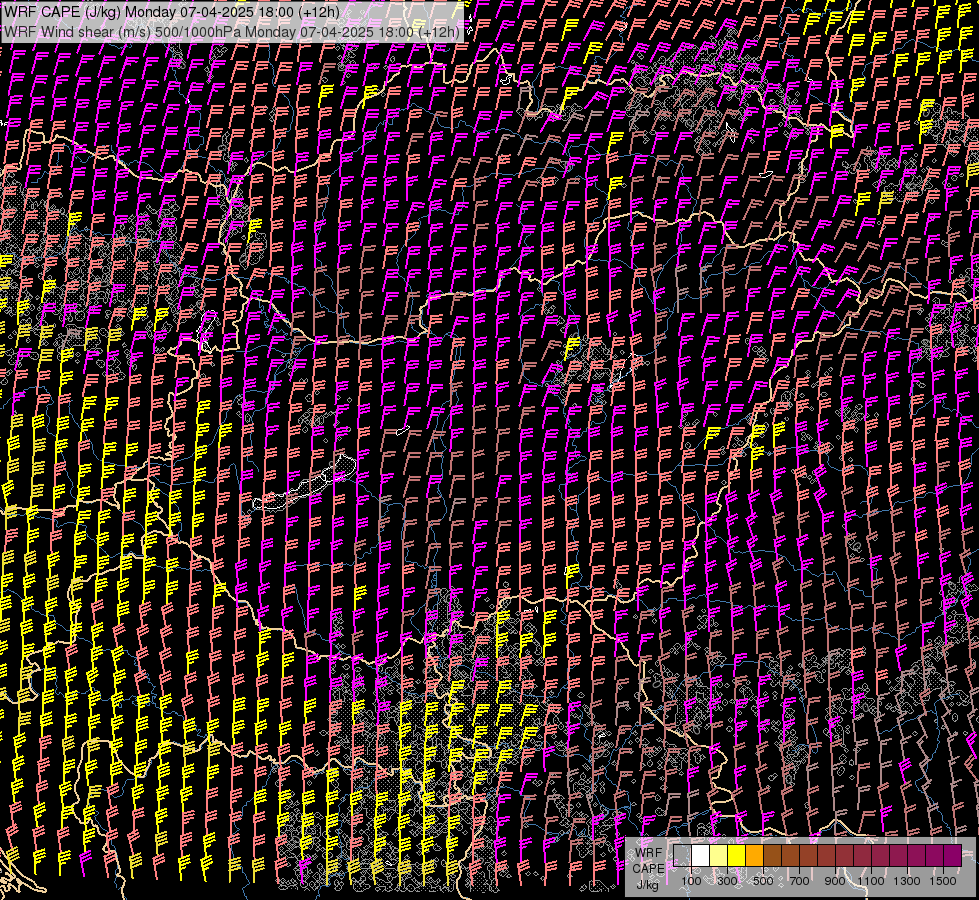Screen dimensions: 979x900
Task: Select the bright yellow CAPE legend swatch
Action: click(737, 856)
